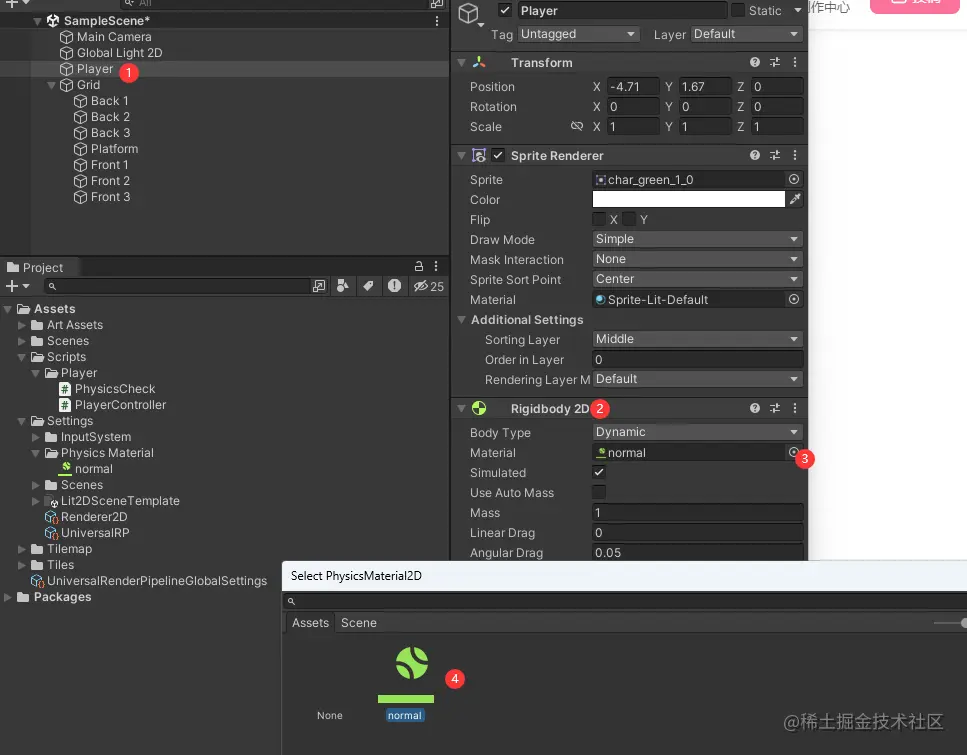Select PhysicsCheck script asset
The image size is (967, 755).
[107, 389]
